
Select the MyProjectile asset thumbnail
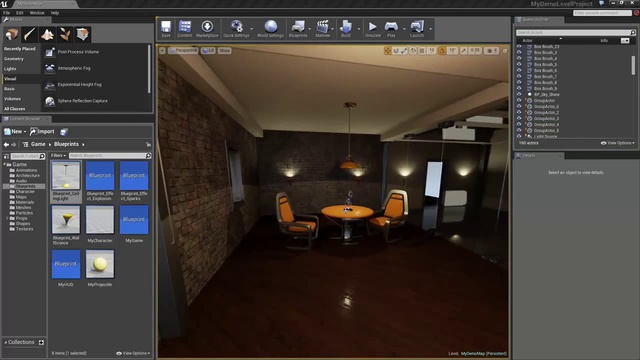click(100, 264)
